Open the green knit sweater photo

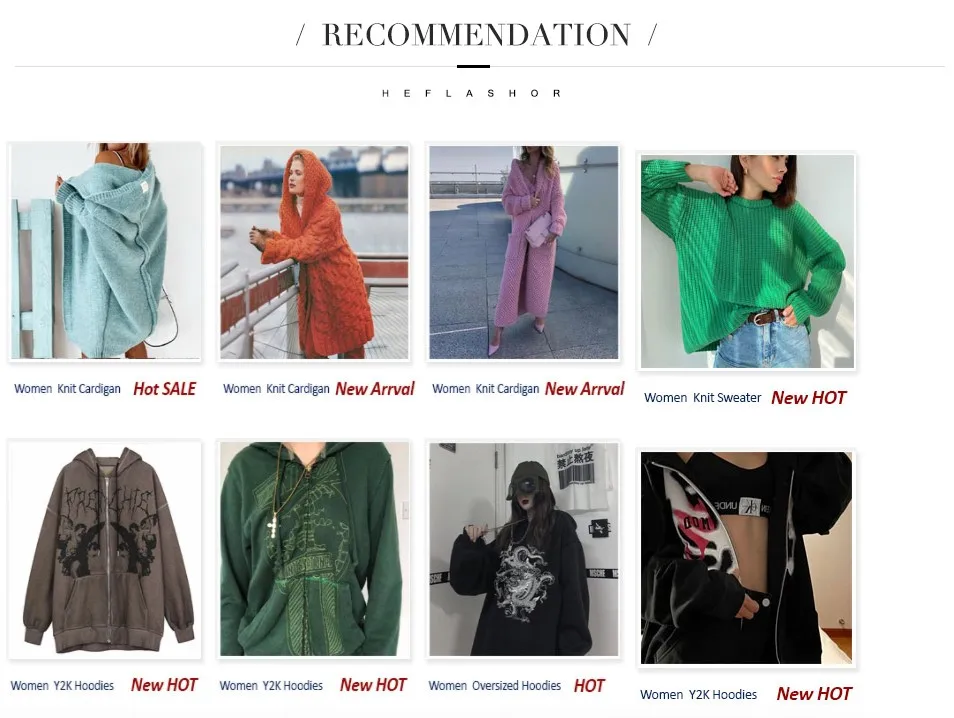pyautogui.click(x=747, y=261)
